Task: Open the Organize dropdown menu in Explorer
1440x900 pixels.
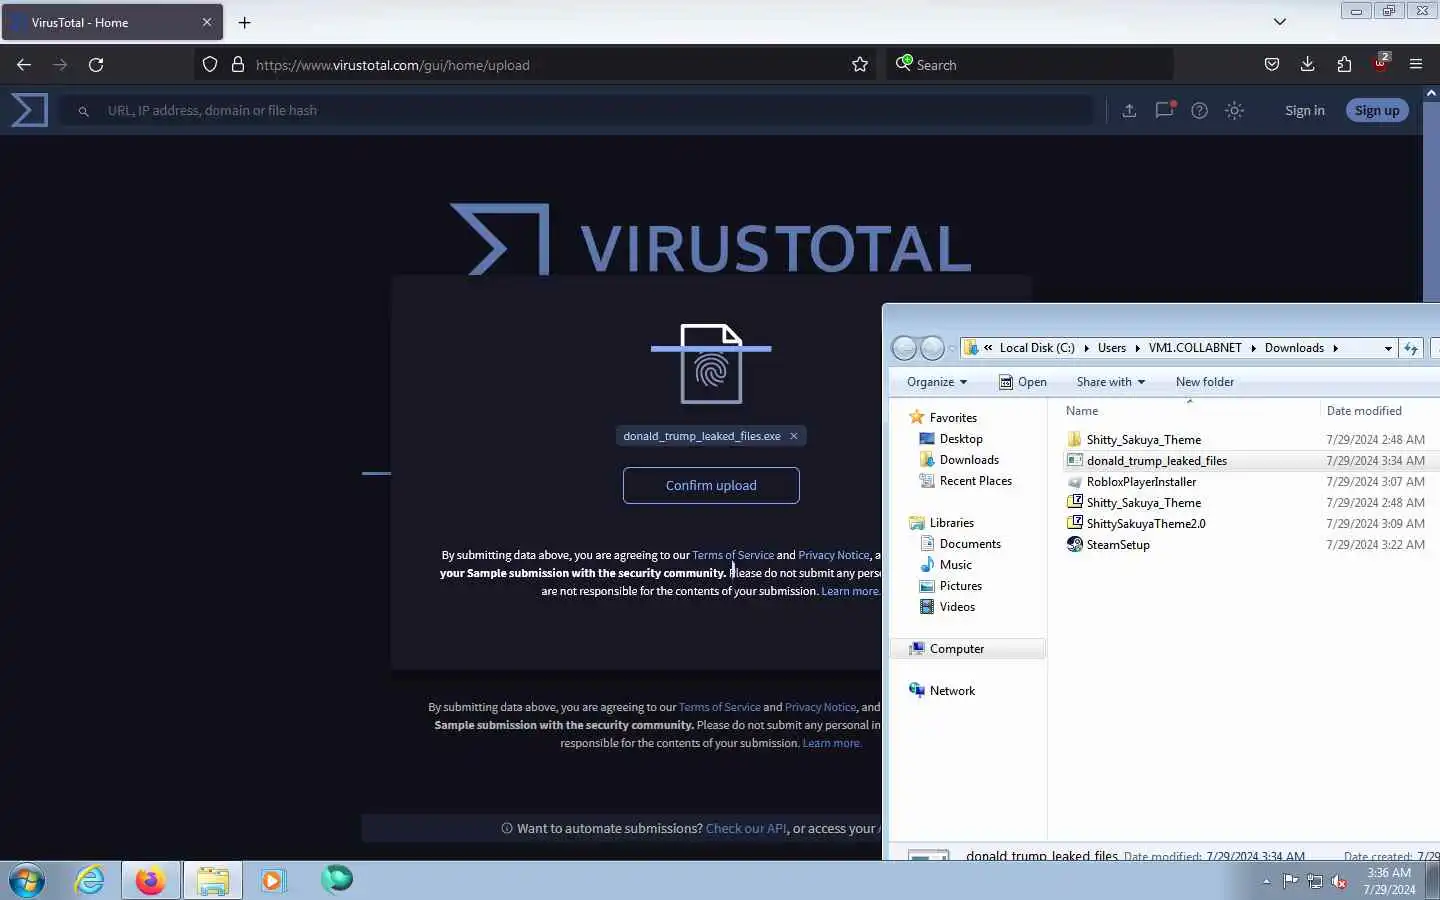Action: (x=937, y=382)
